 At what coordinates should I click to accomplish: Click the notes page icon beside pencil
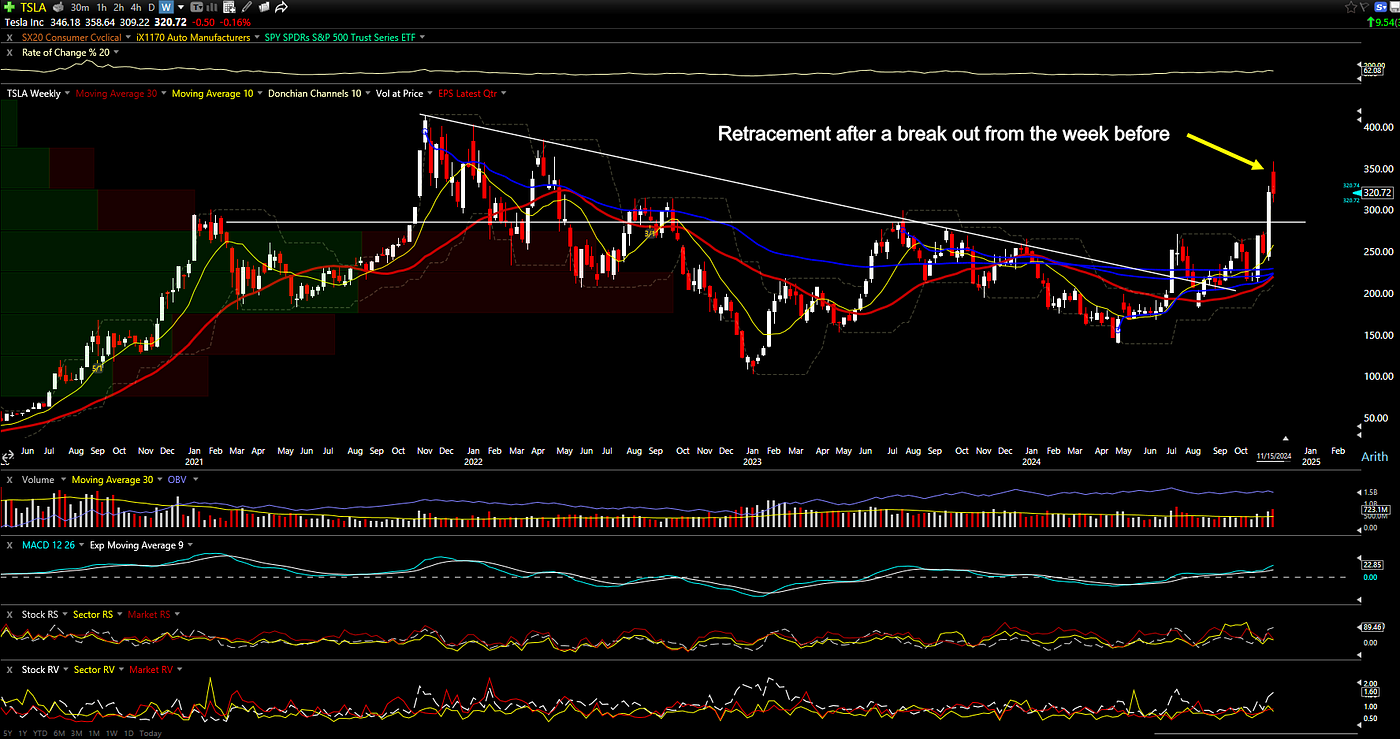tap(264, 7)
